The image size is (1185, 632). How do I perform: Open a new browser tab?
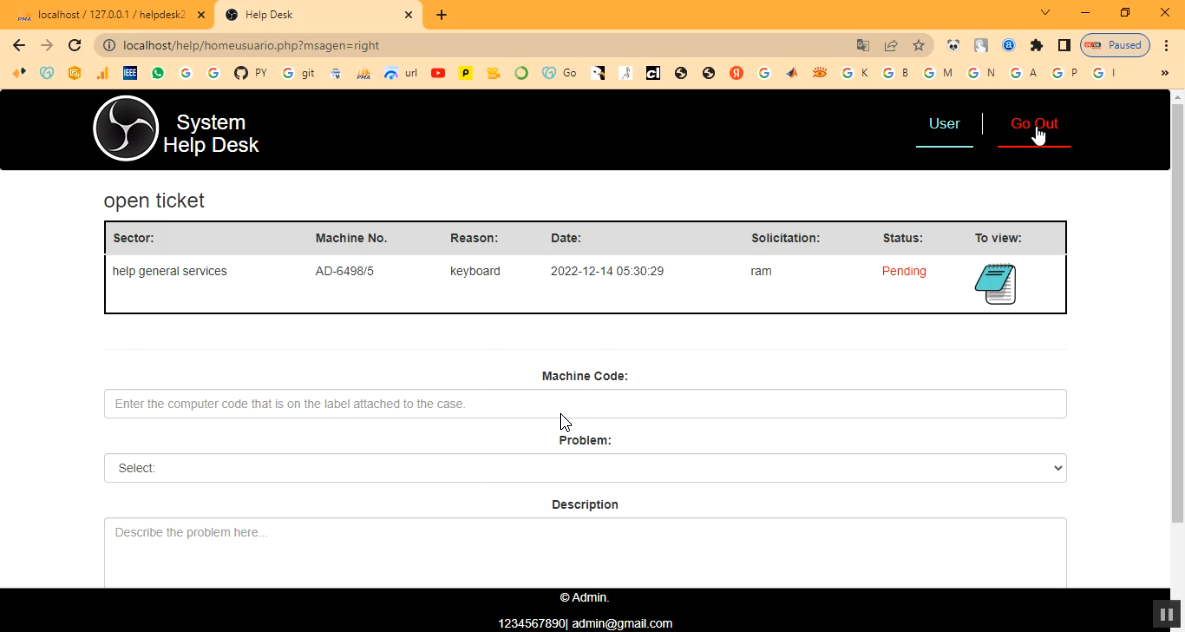pos(441,14)
